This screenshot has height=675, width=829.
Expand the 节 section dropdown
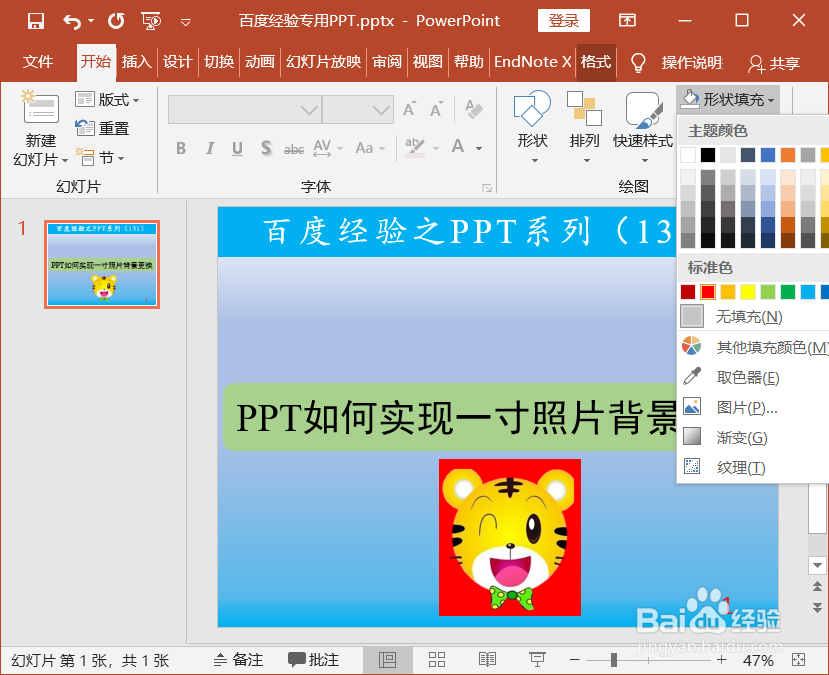(100, 158)
